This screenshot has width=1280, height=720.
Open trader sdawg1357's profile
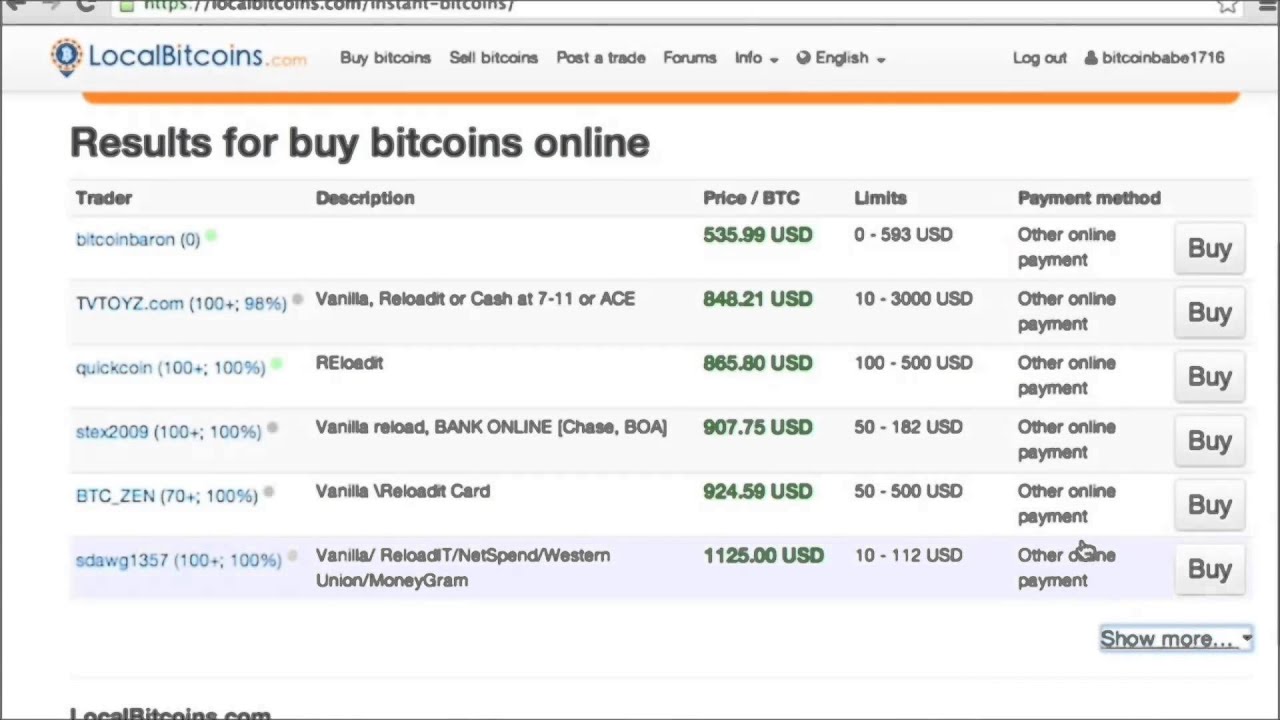point(178,560)
